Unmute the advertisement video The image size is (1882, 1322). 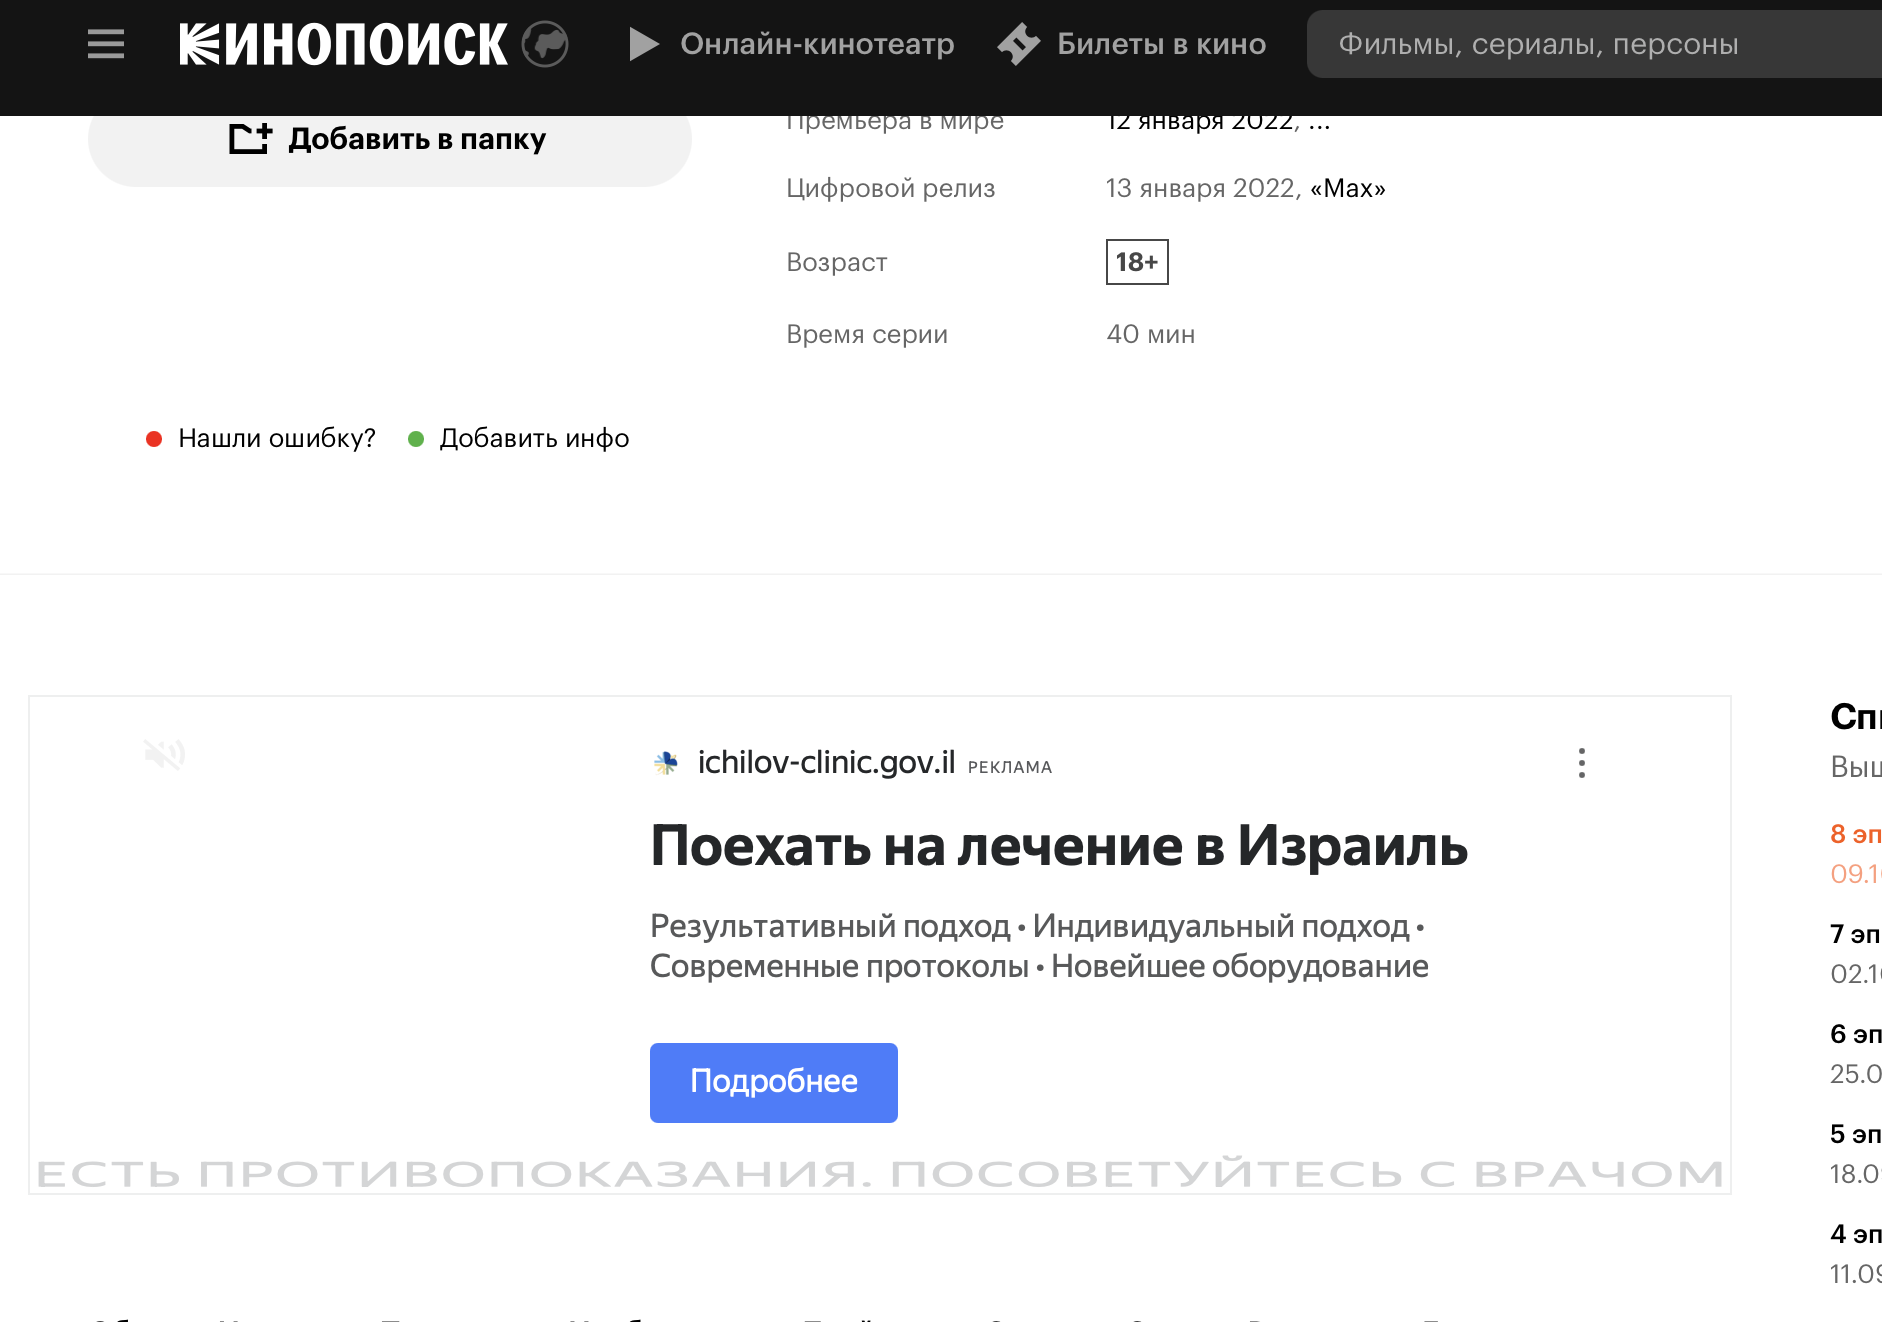[x=166, y=755]
